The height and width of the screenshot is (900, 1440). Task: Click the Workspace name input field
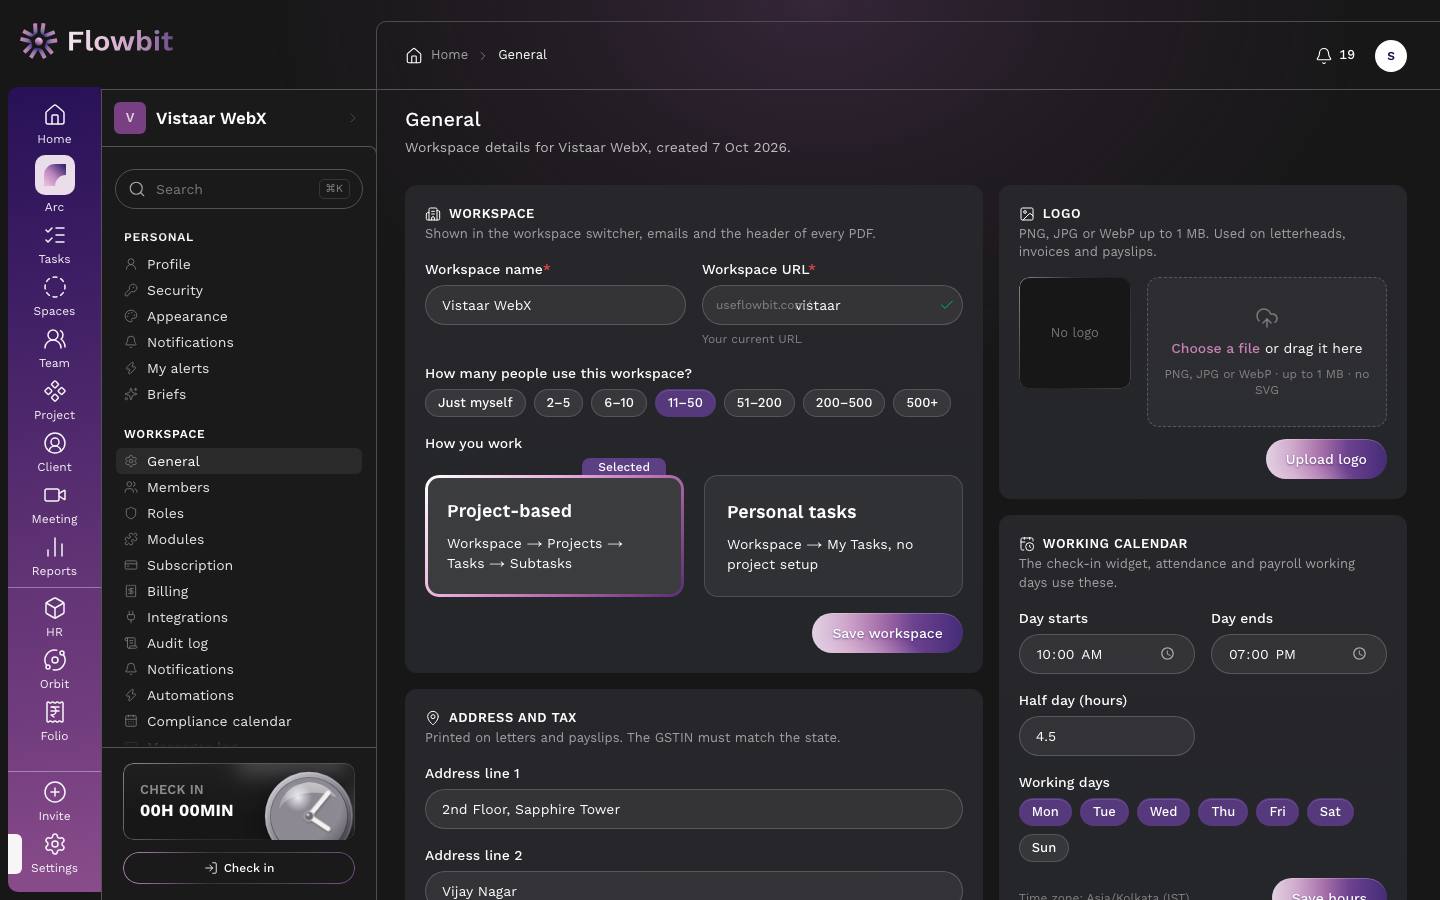(555, 305)
